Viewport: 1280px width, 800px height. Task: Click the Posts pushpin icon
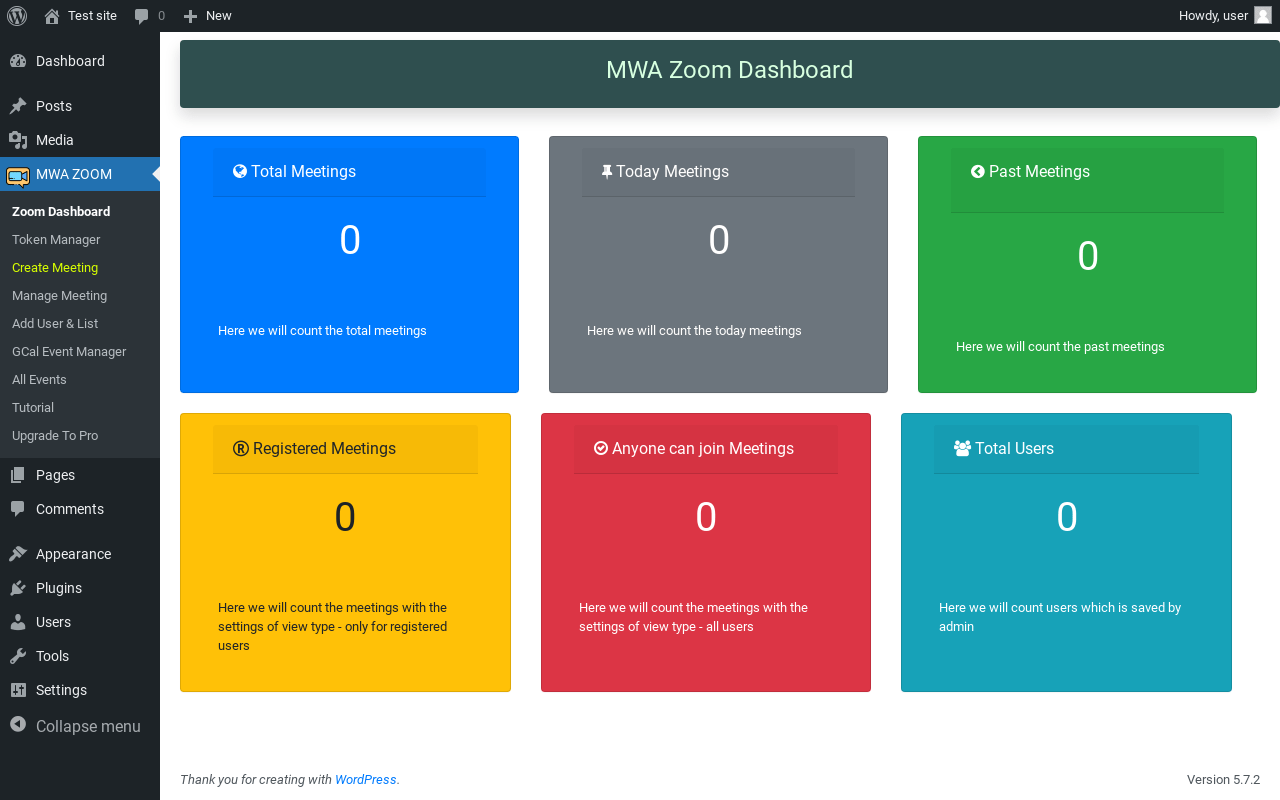click(x=18, y=106)
